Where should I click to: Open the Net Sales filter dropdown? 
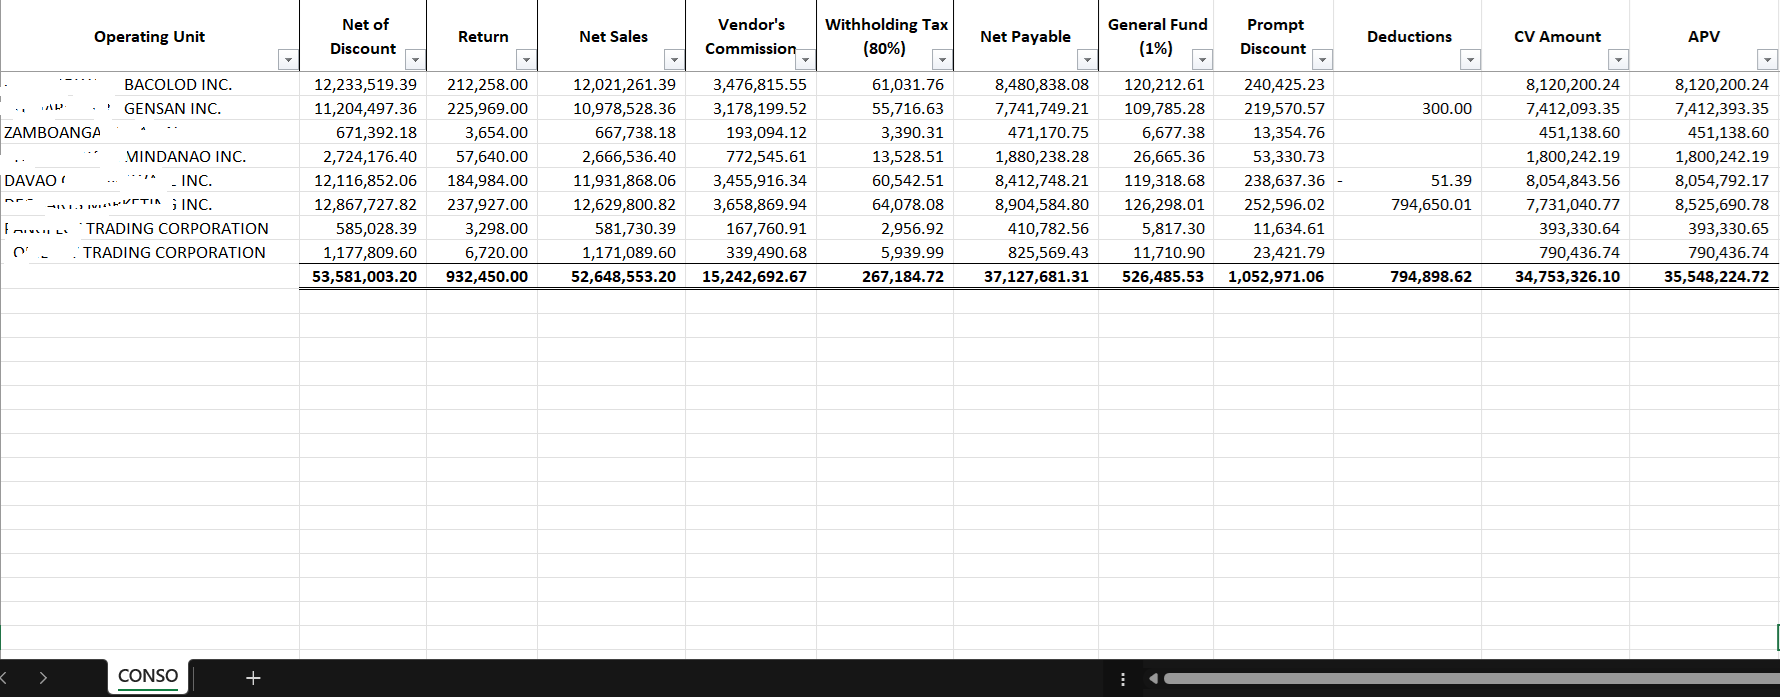click(674, 60)
